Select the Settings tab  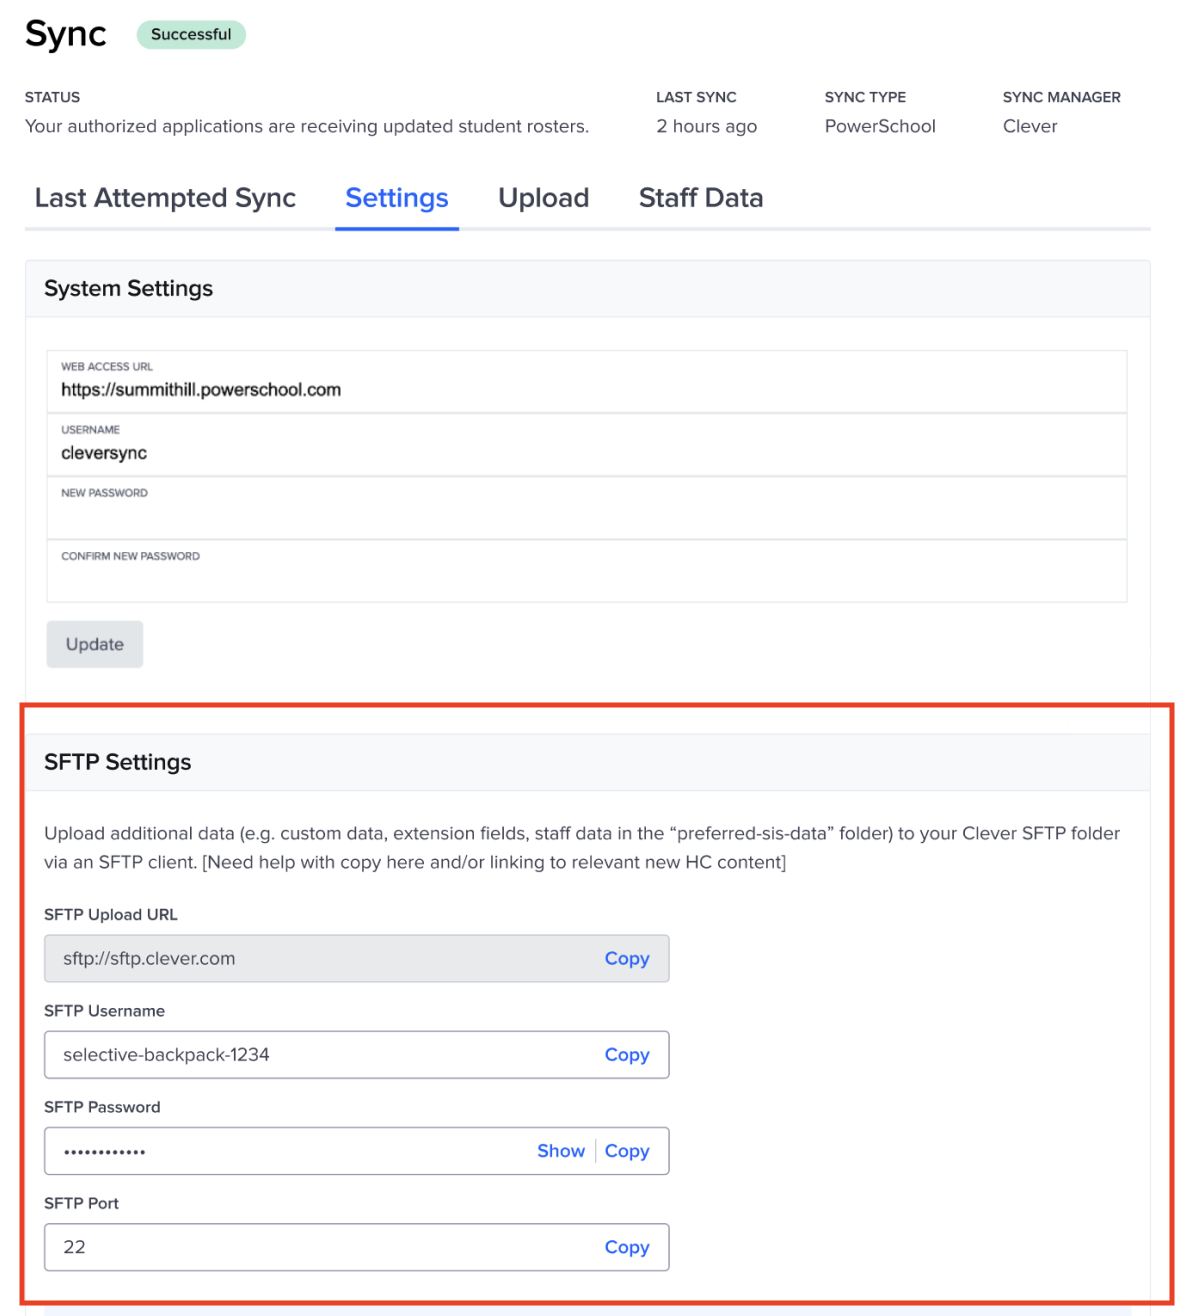pyautogui.click(x=396, y=198)
